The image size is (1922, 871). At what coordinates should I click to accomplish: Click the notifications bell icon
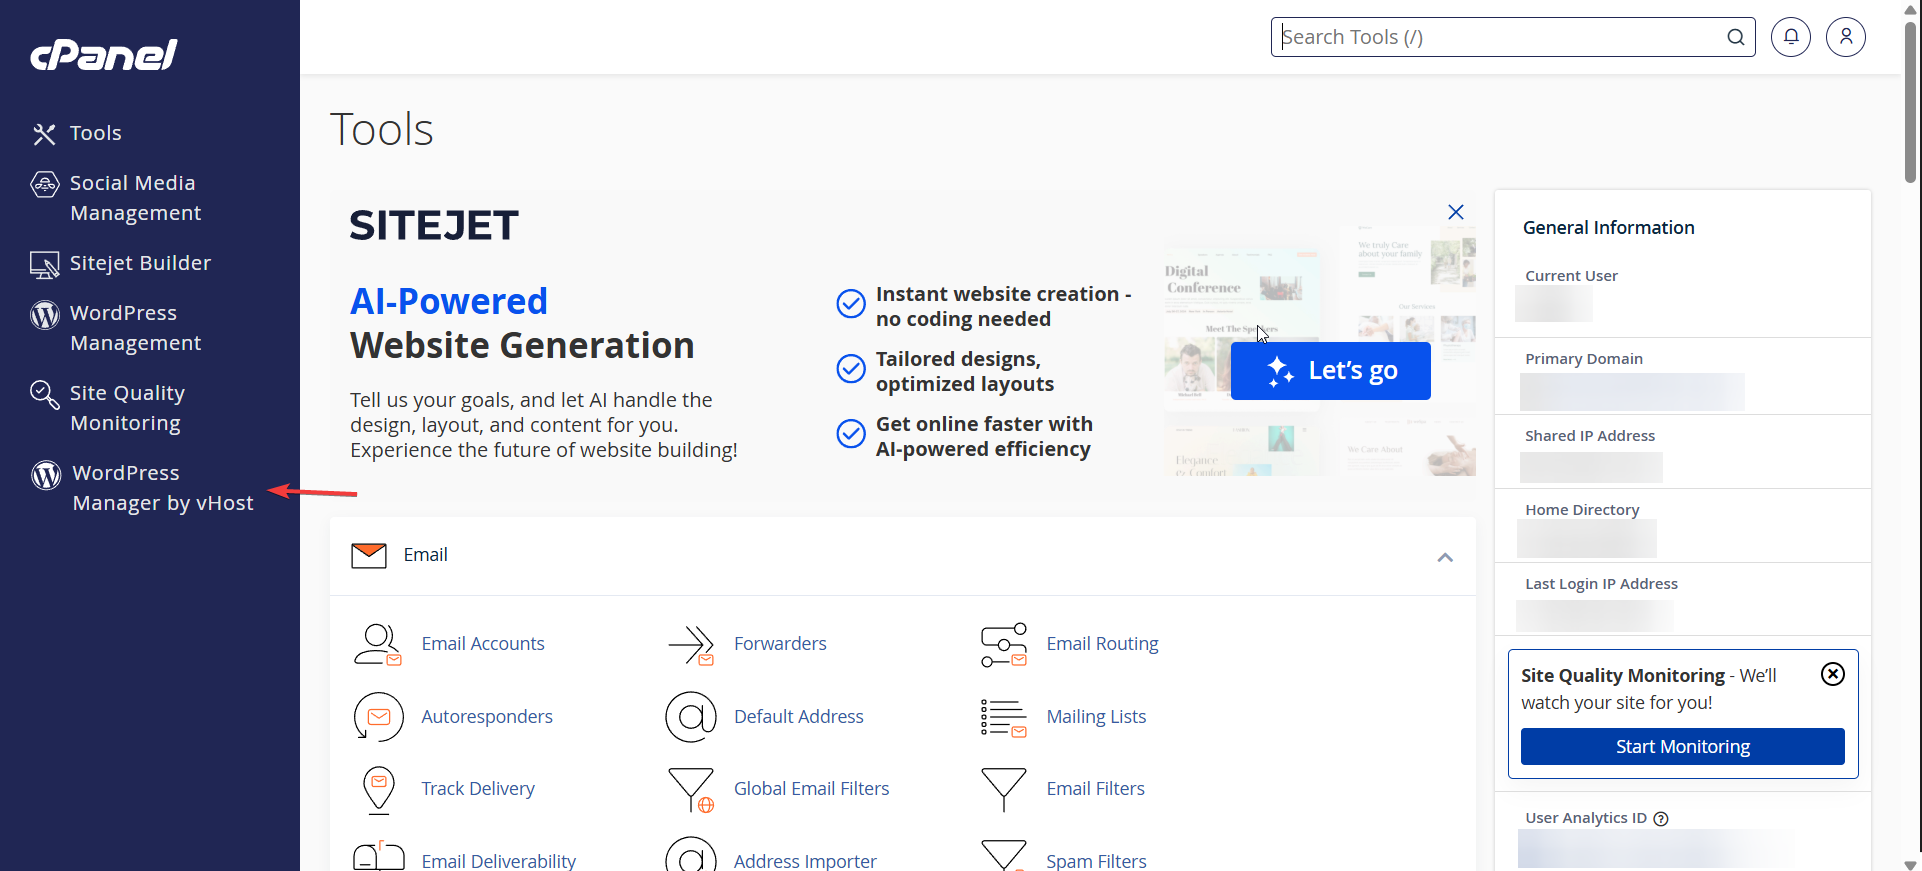[1790, 37]
